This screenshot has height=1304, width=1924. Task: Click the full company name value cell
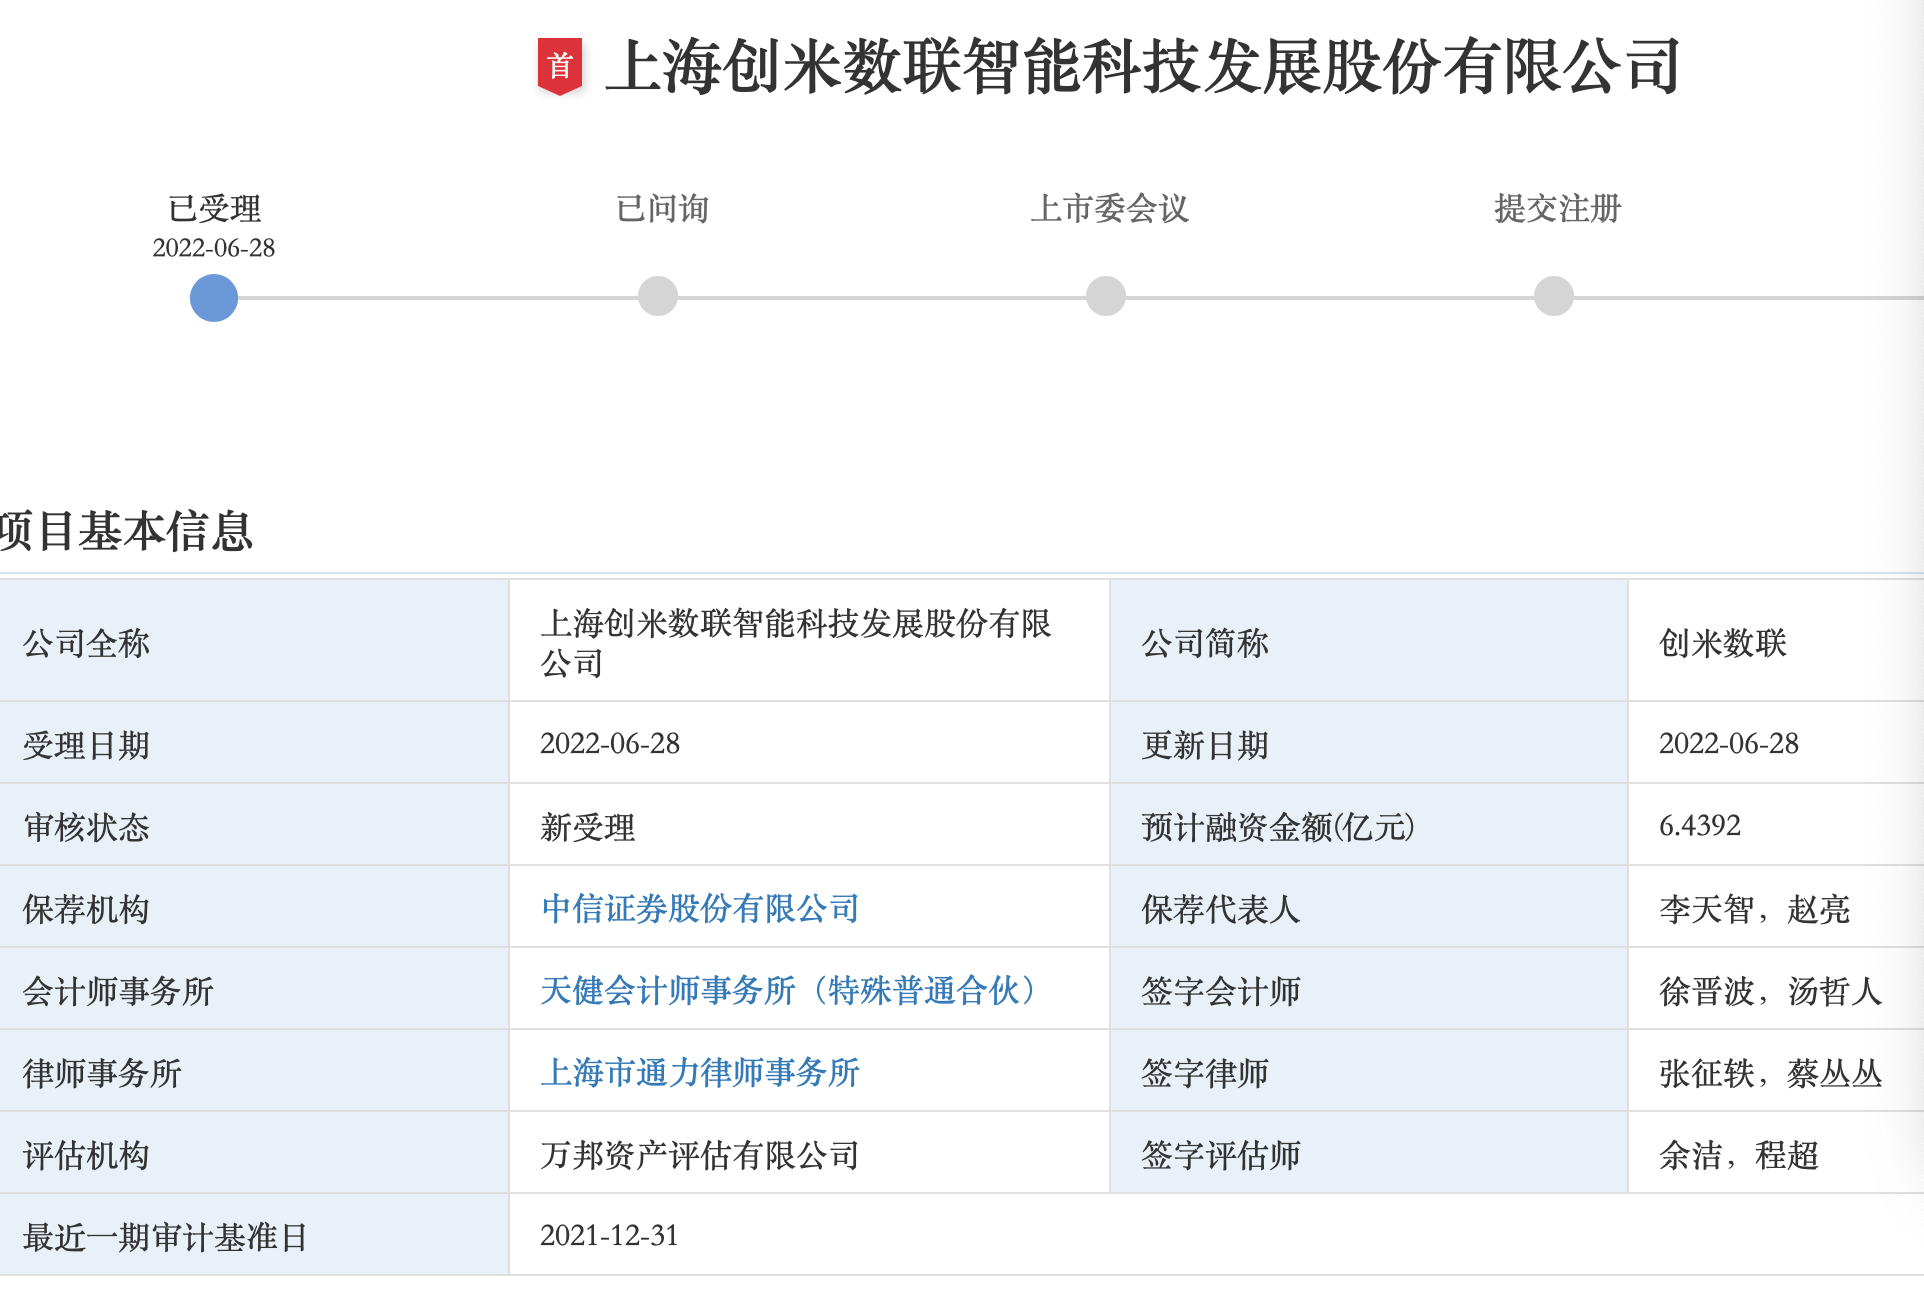[809, 641]
